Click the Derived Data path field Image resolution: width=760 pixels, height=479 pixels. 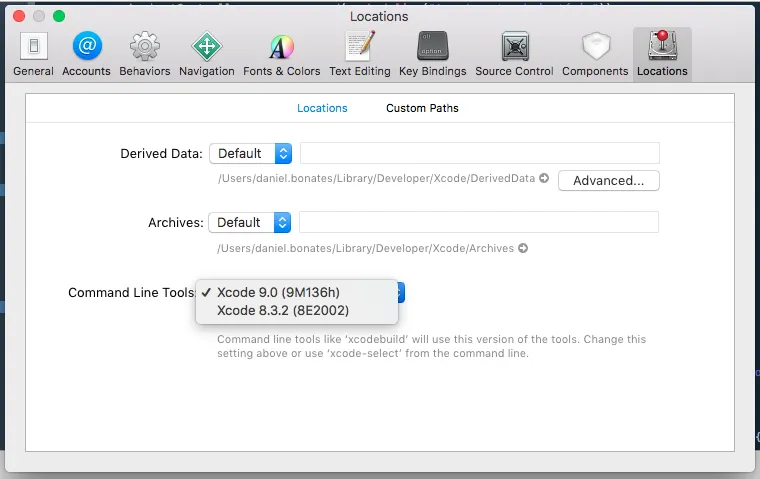pos(480,153)
